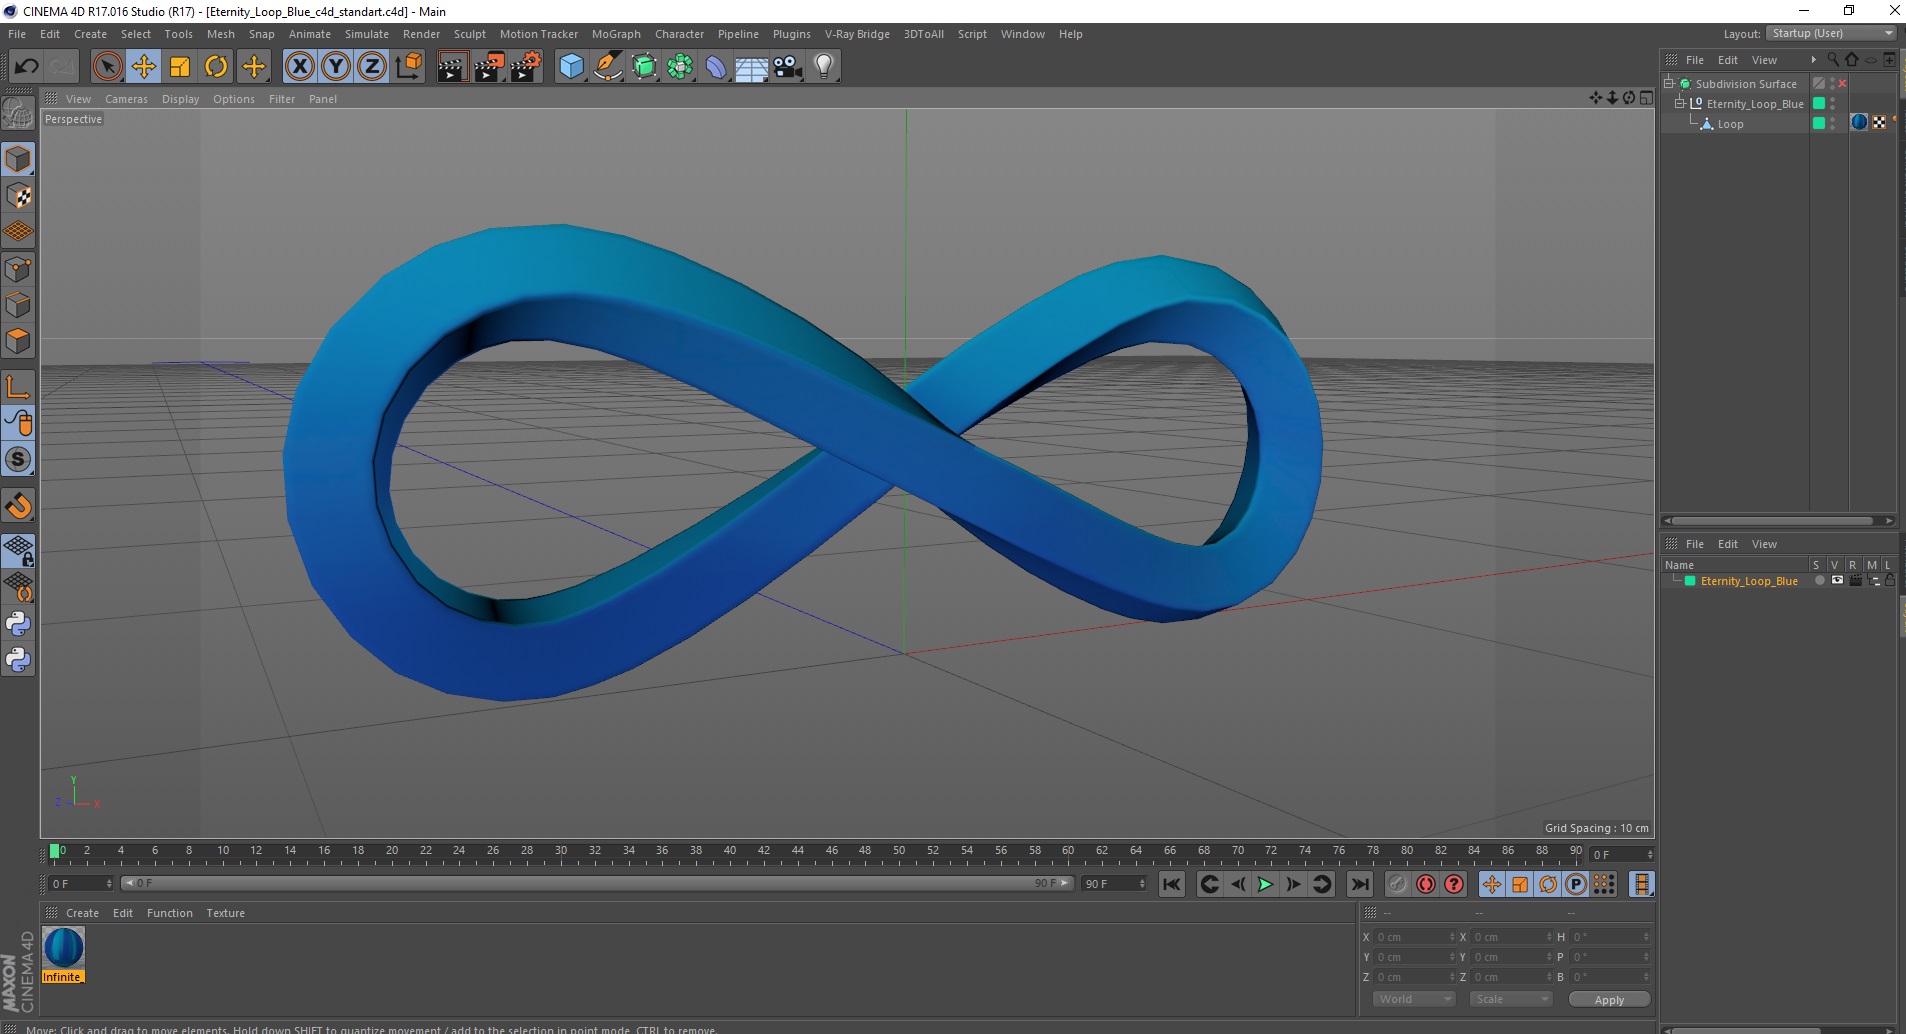Viewport: 1906px width, 1034px height.
Task: Click the Undo arrow icon
Action: 26,67
